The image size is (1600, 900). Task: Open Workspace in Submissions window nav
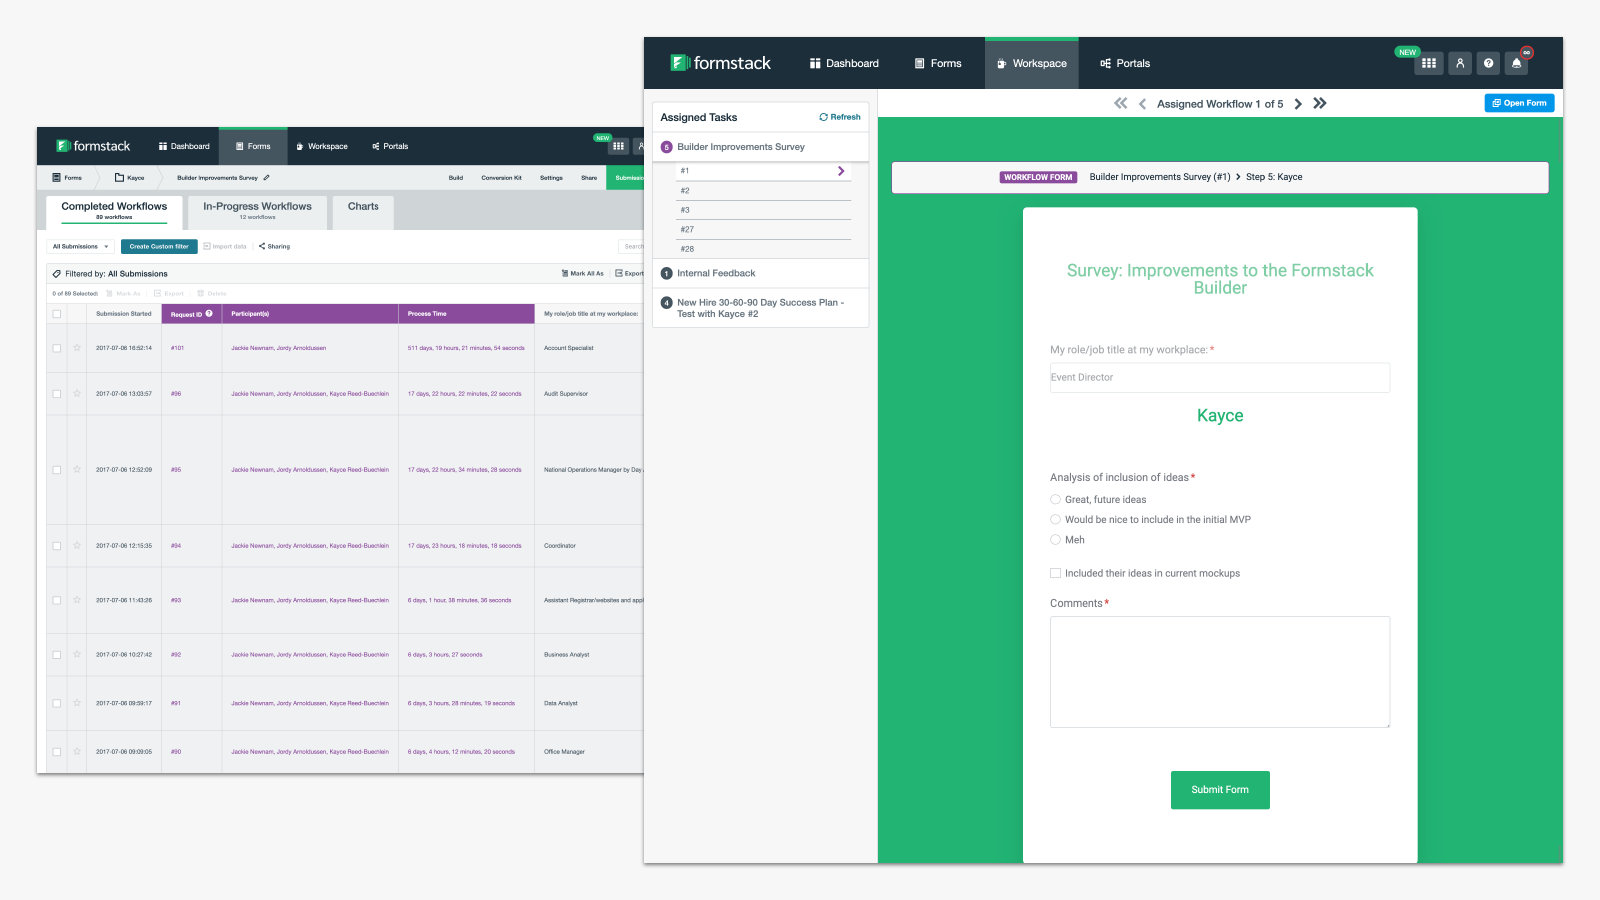pyautogui.click(x=322, y=146)
